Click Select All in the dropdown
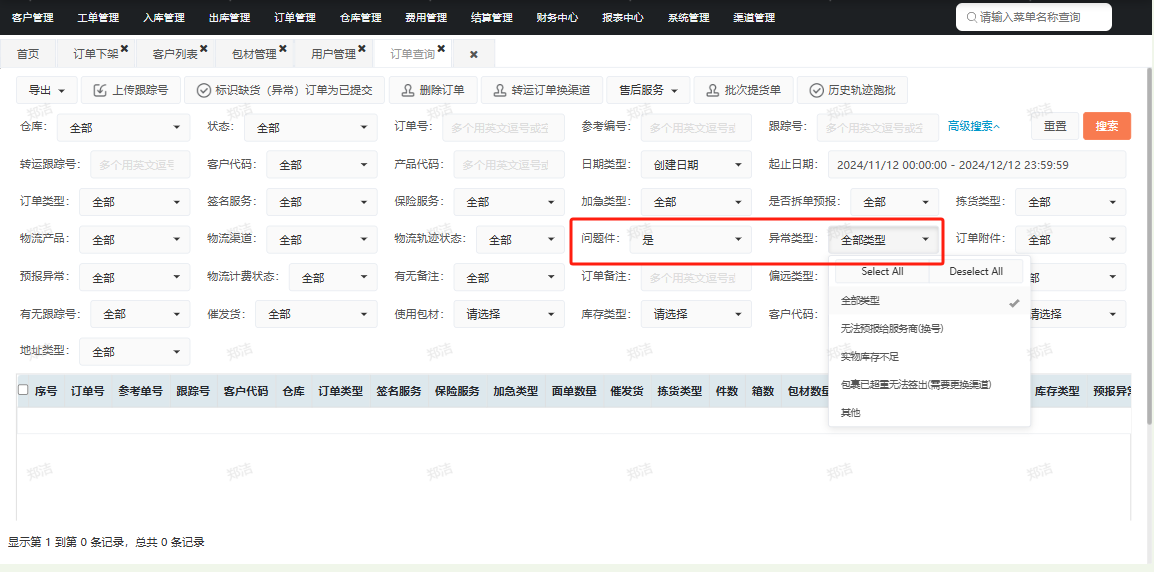 click(882, 271)
